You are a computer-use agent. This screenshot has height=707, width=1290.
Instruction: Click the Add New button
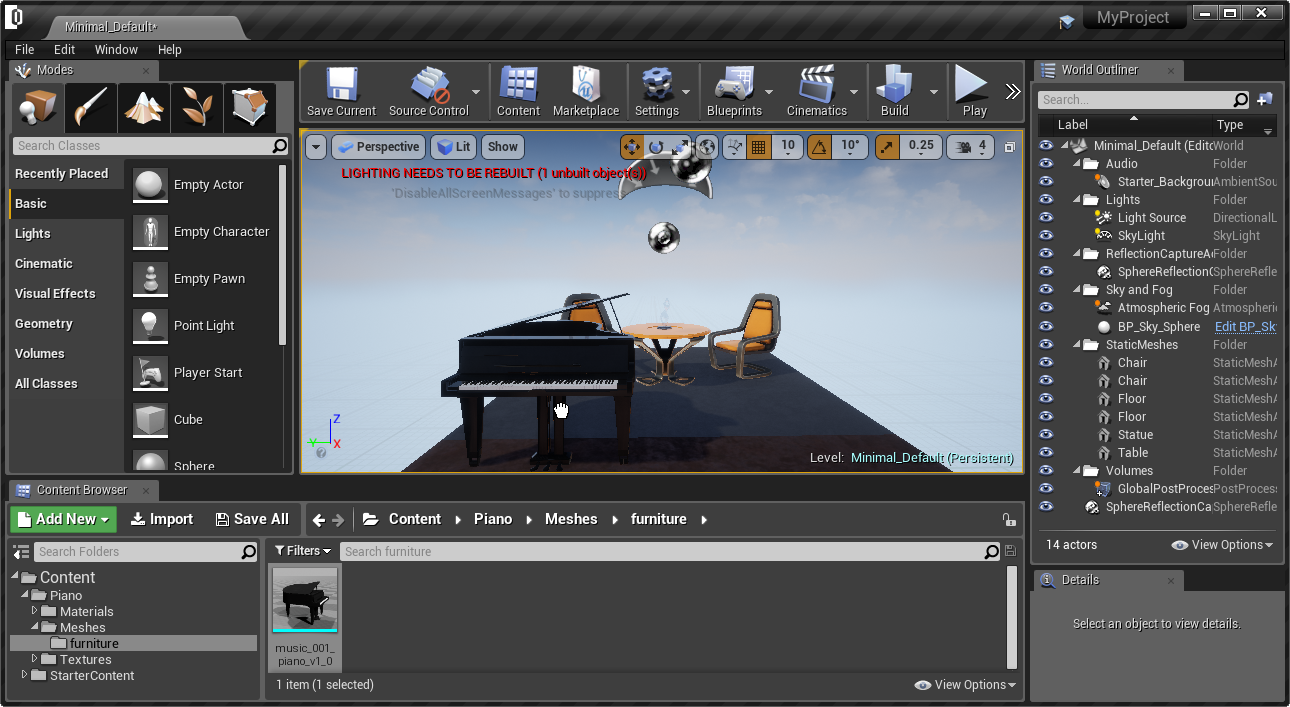pos(64,519)
